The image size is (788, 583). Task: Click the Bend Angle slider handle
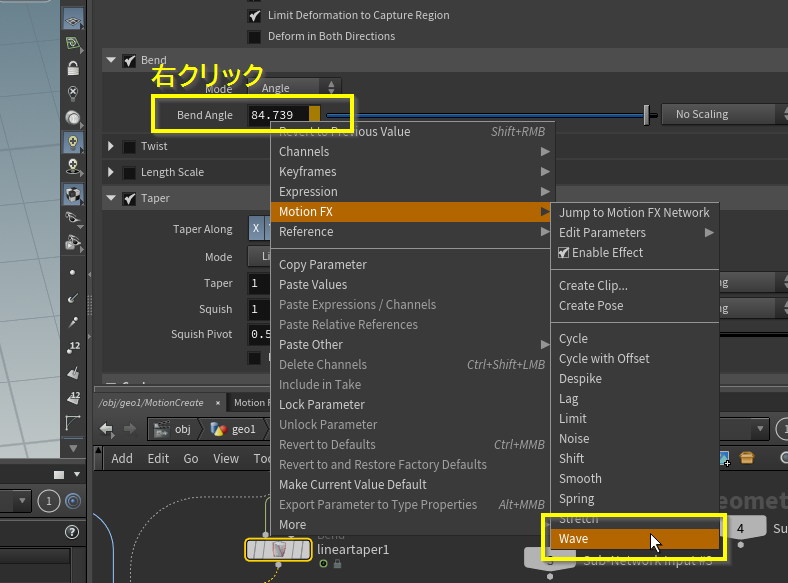[646, 115]
